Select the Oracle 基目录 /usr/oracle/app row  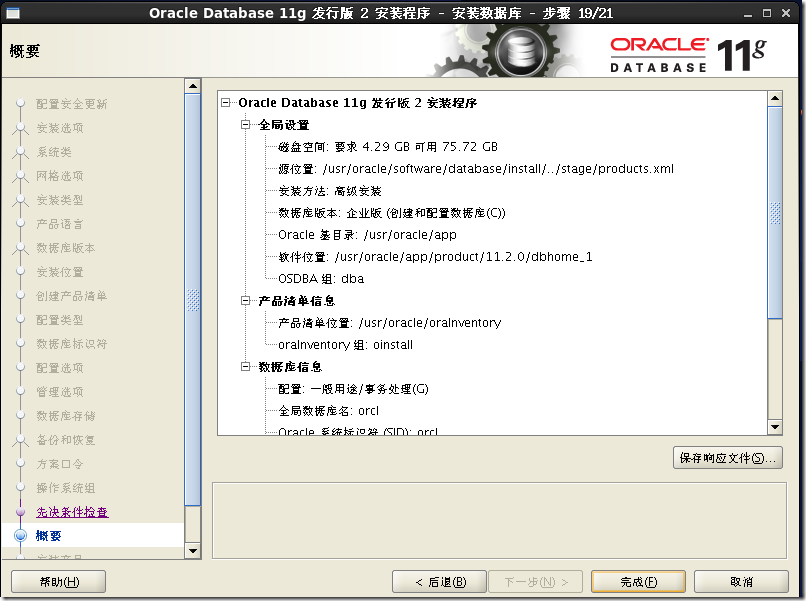tap(368, 235)
